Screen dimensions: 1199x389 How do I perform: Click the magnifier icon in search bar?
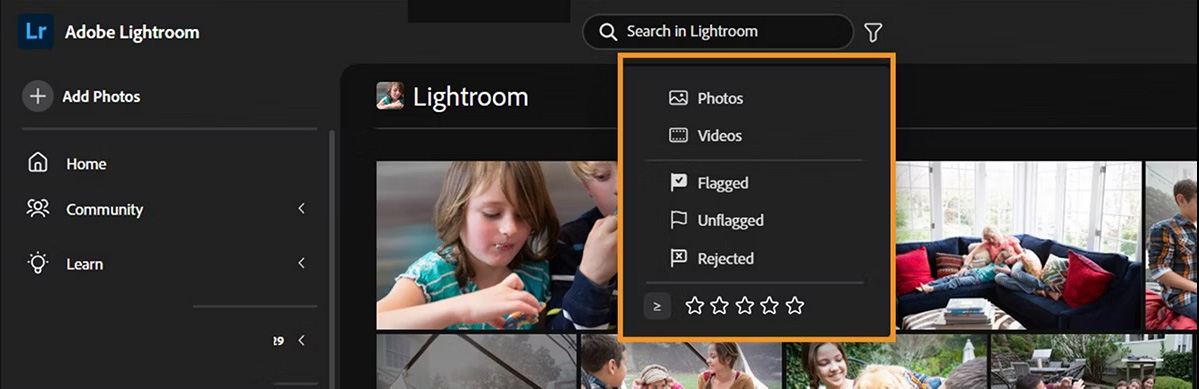click(608, 32)
